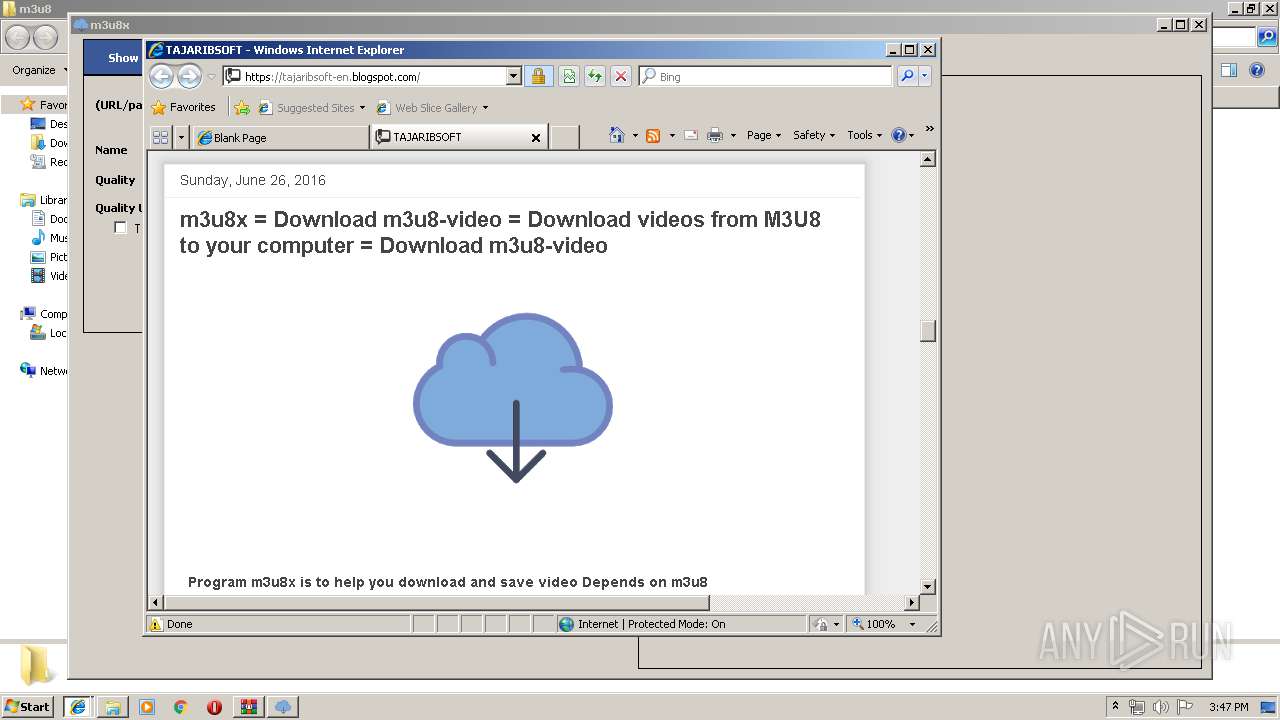Open the Safety menu

(814, 135)
